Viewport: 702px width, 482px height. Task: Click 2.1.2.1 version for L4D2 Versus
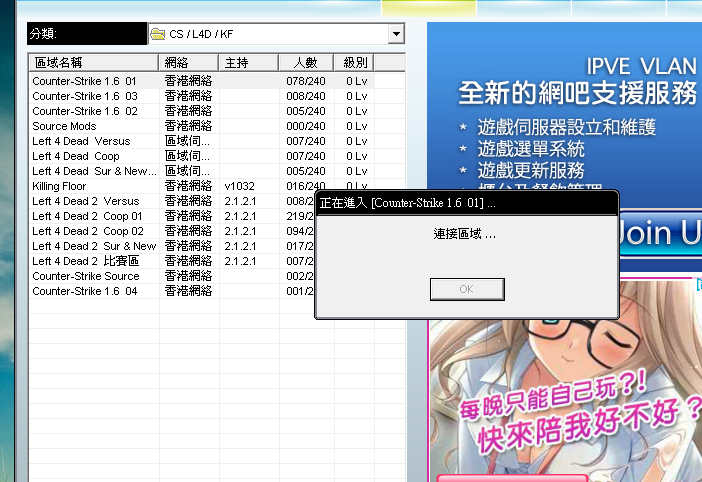(x=240, y=201)
